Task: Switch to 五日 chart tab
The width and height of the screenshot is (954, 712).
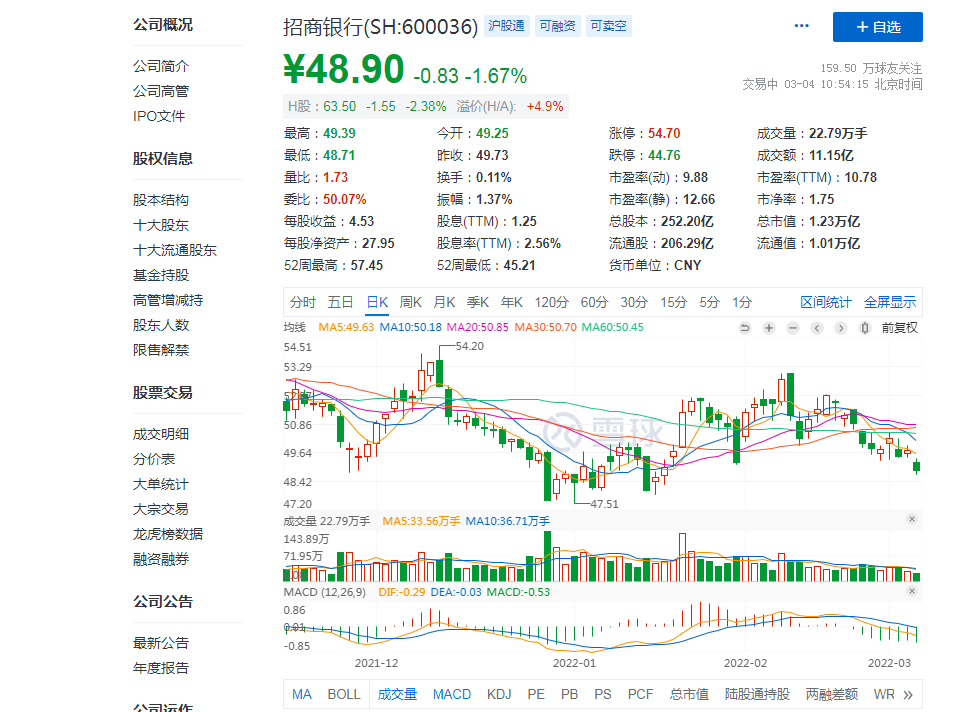Action: pyautogui.click(x=340, y=302)
